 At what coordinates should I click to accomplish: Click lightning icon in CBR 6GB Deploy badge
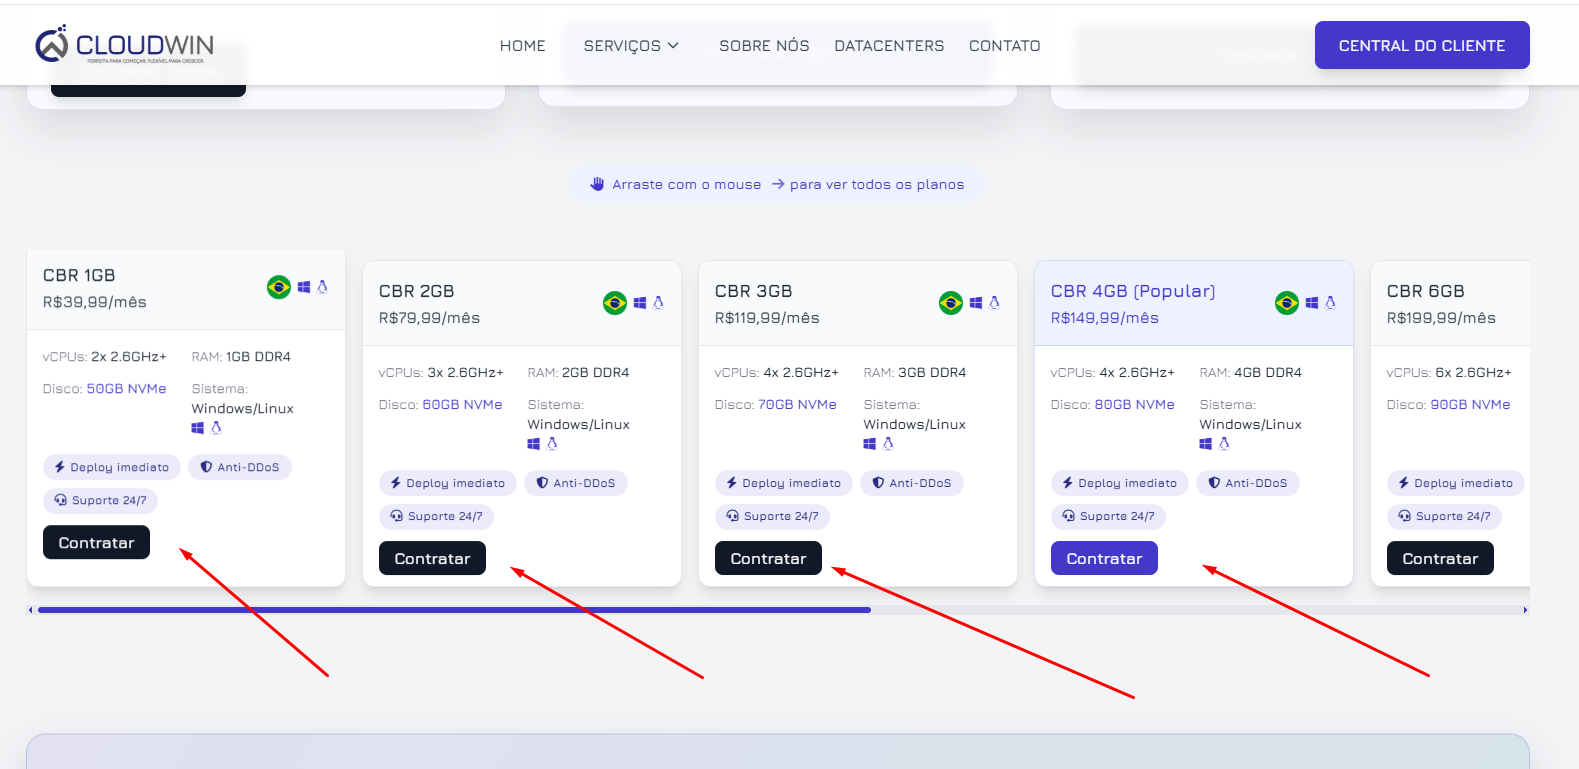[1404, 483]
